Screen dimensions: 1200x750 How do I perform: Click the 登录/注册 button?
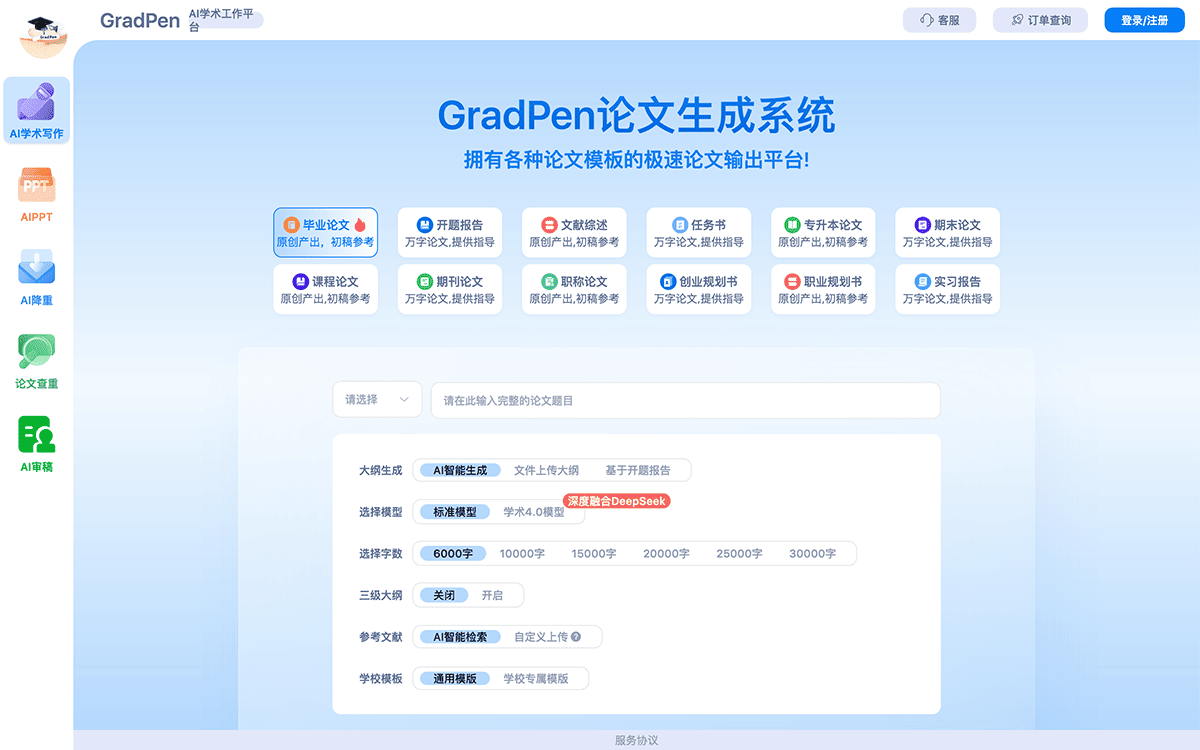(1144, 19)
